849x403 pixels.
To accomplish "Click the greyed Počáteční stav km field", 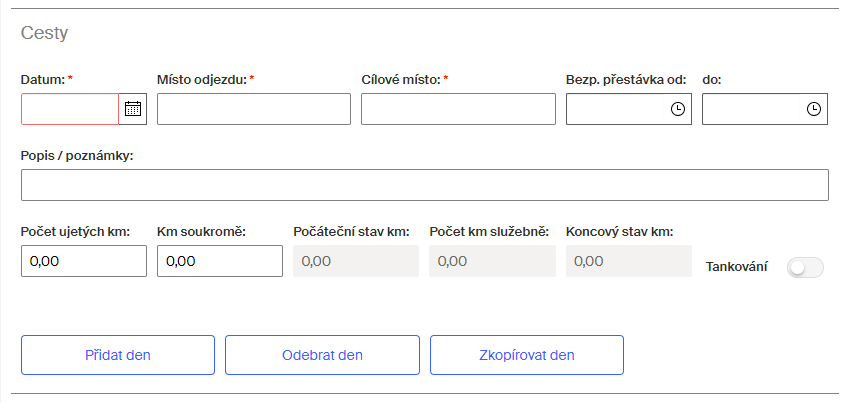I will (x=356, y=261).
